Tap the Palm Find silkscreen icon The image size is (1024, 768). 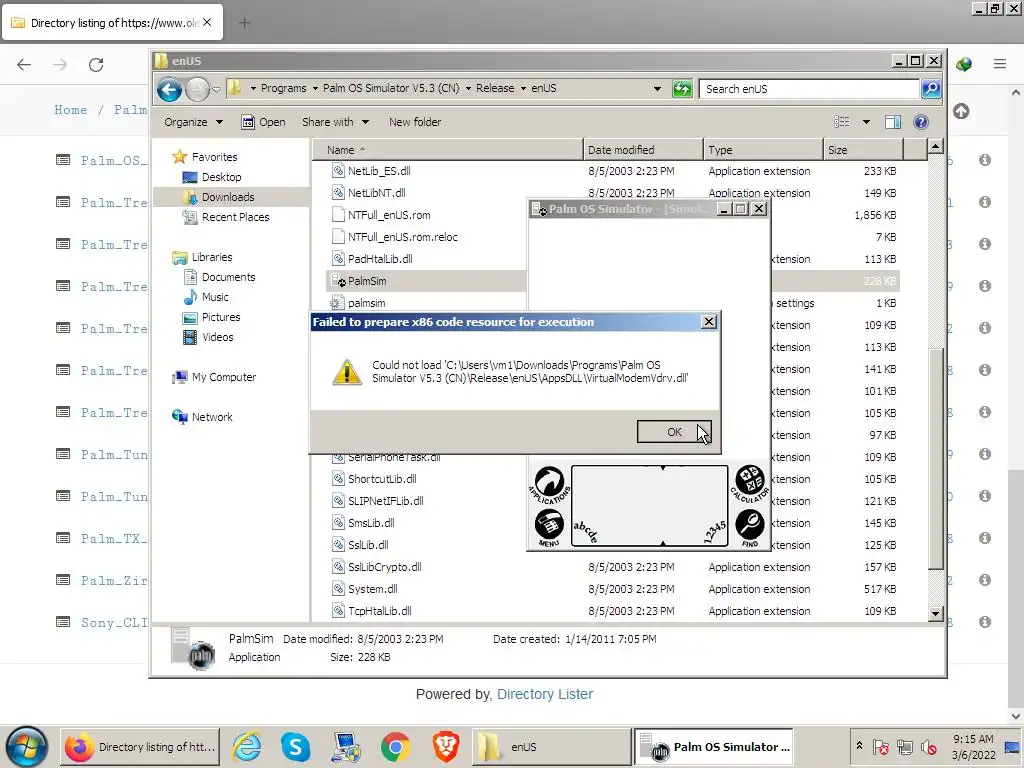coord(750,528)
